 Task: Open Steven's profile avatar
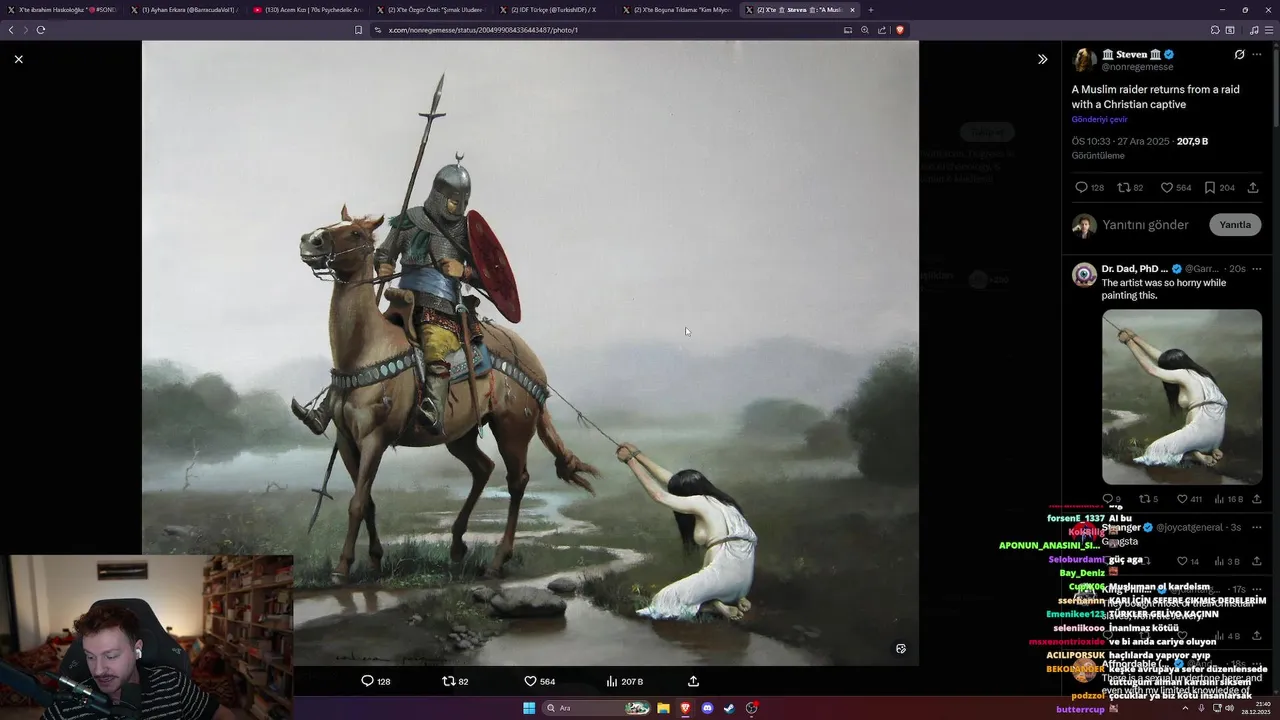[1084, 60]
